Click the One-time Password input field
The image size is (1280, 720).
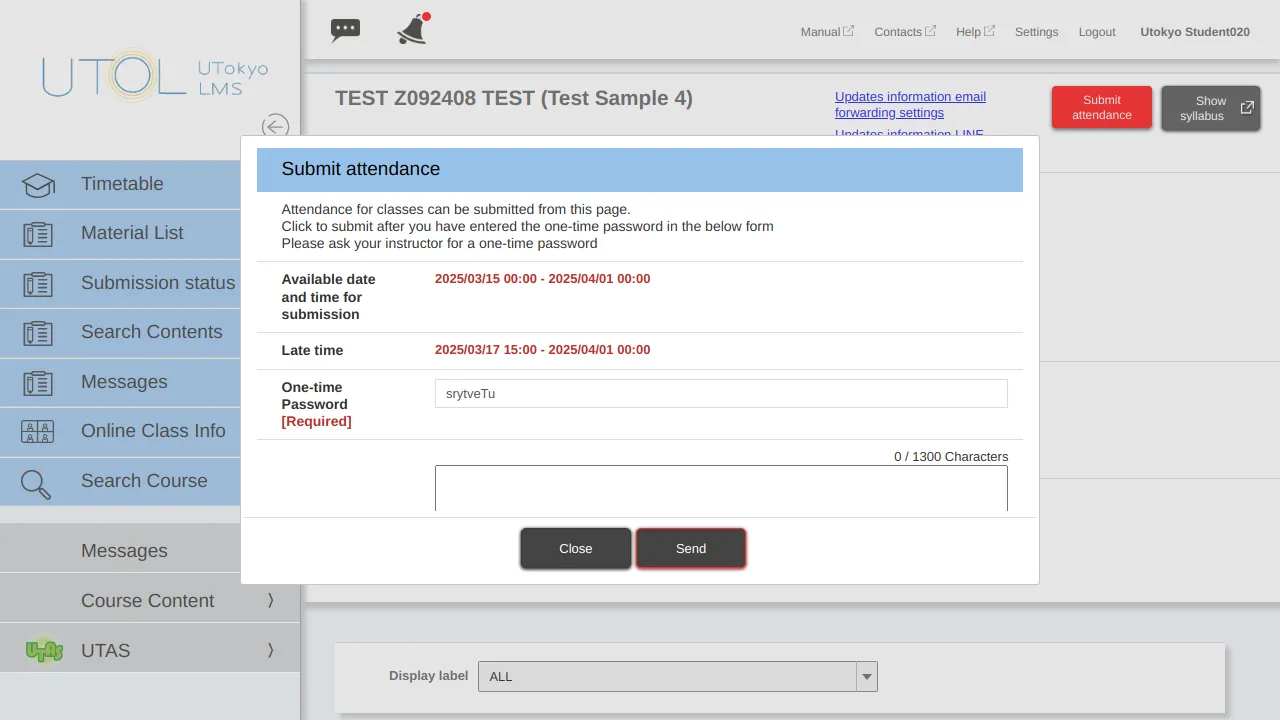point(720,394)
